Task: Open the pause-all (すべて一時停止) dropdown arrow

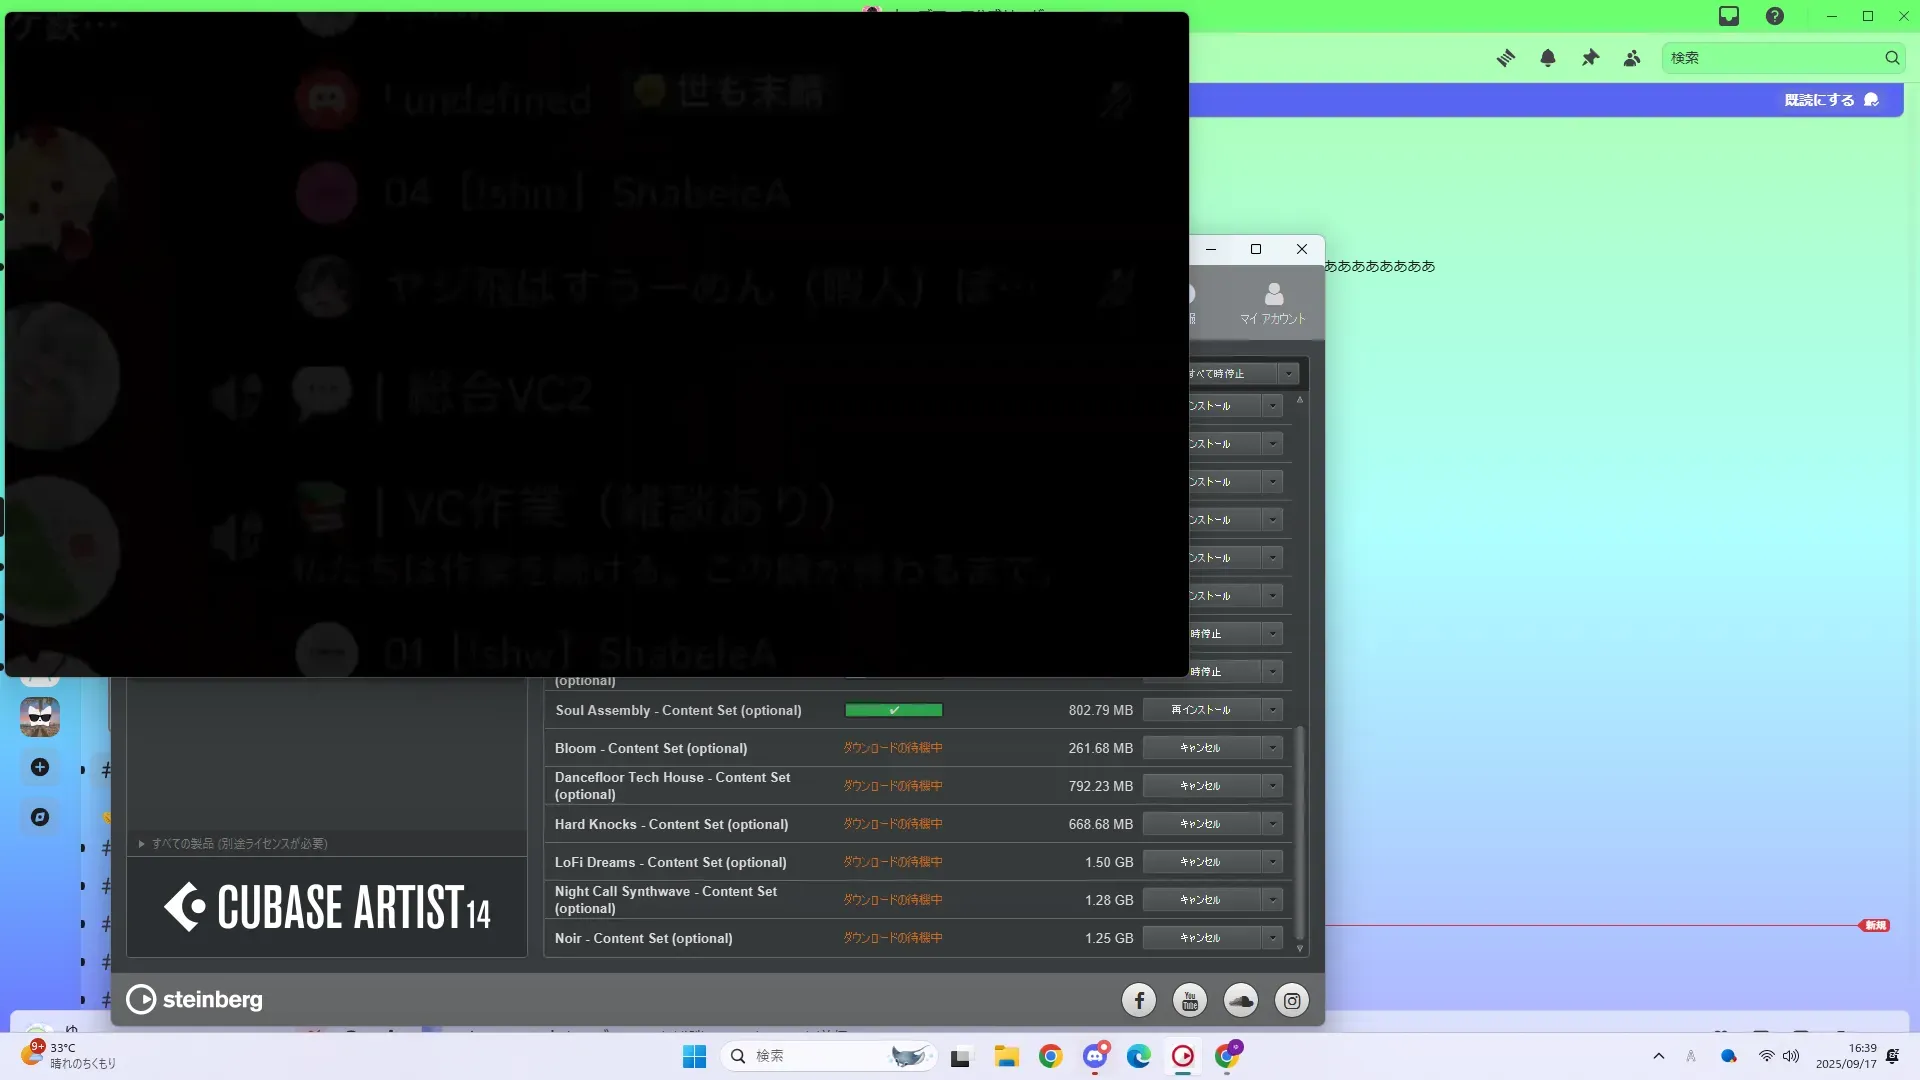Action: [1288, 373]
